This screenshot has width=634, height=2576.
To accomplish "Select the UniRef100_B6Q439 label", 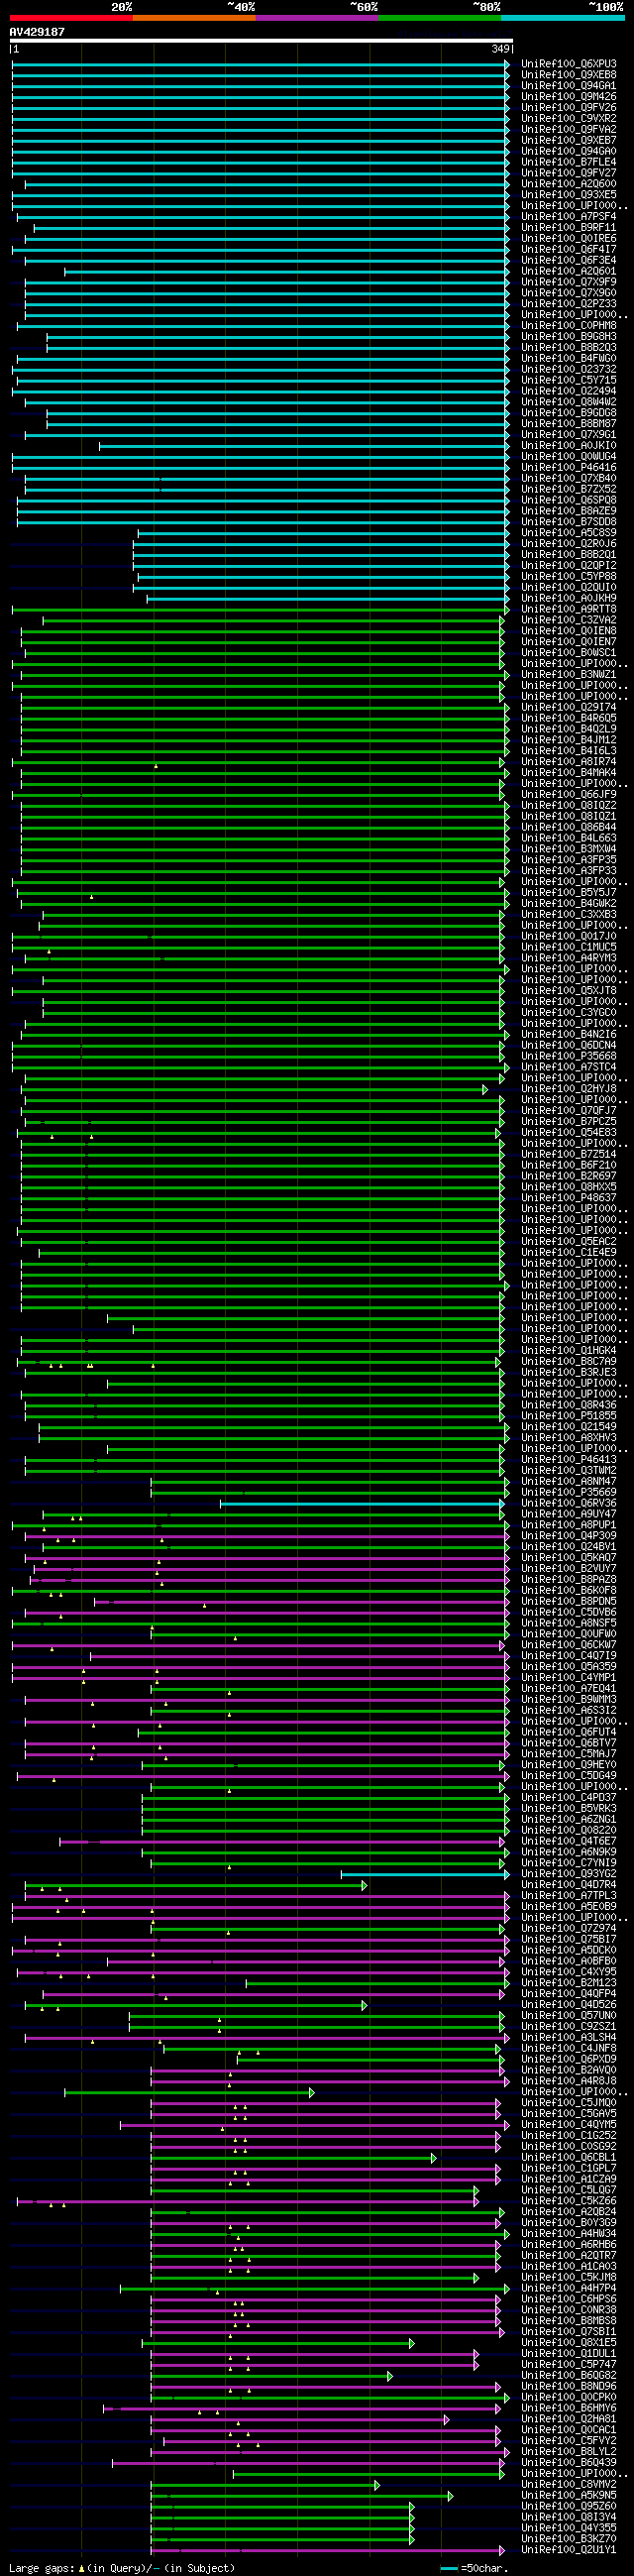I will (569, 2463).
